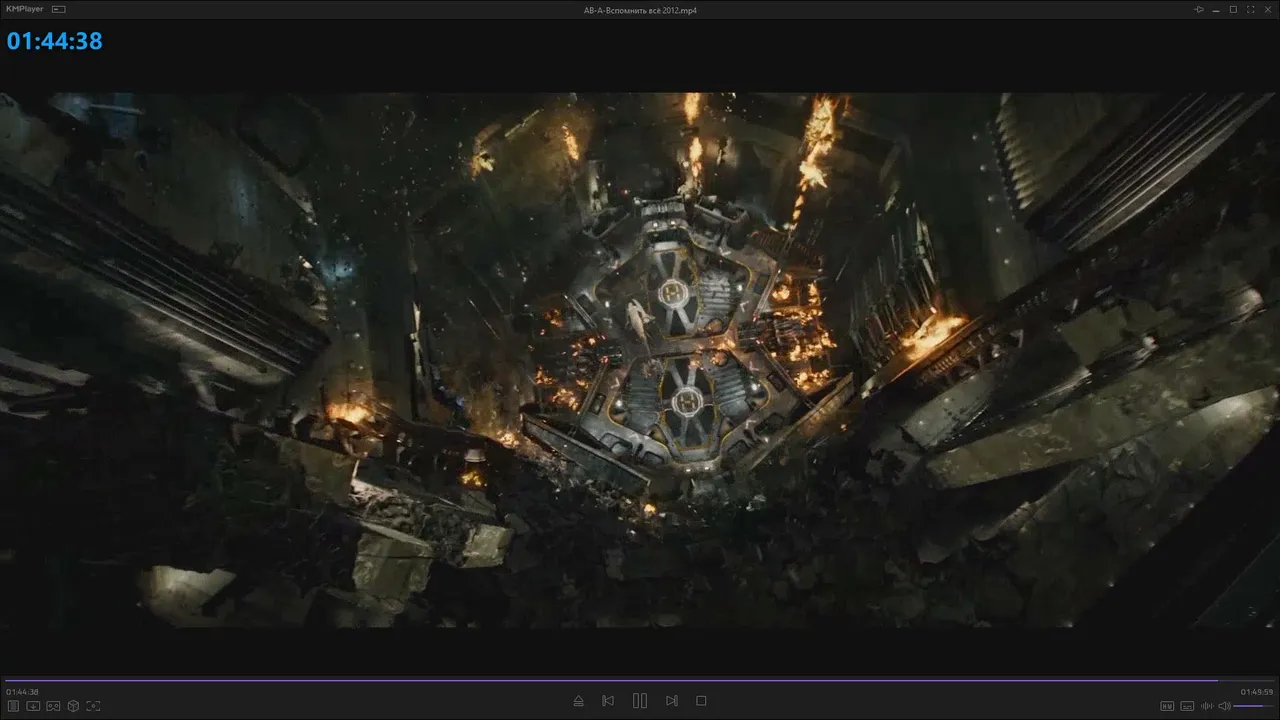Minimize the KMPlayer window

(1217, 9)
